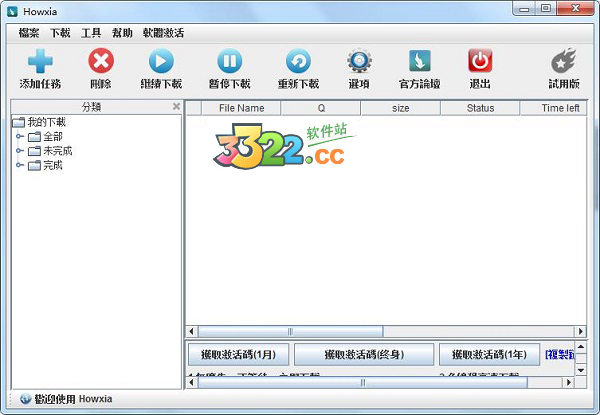Click download list horizontal scrollbar thumb

click(x=290, y=331)
